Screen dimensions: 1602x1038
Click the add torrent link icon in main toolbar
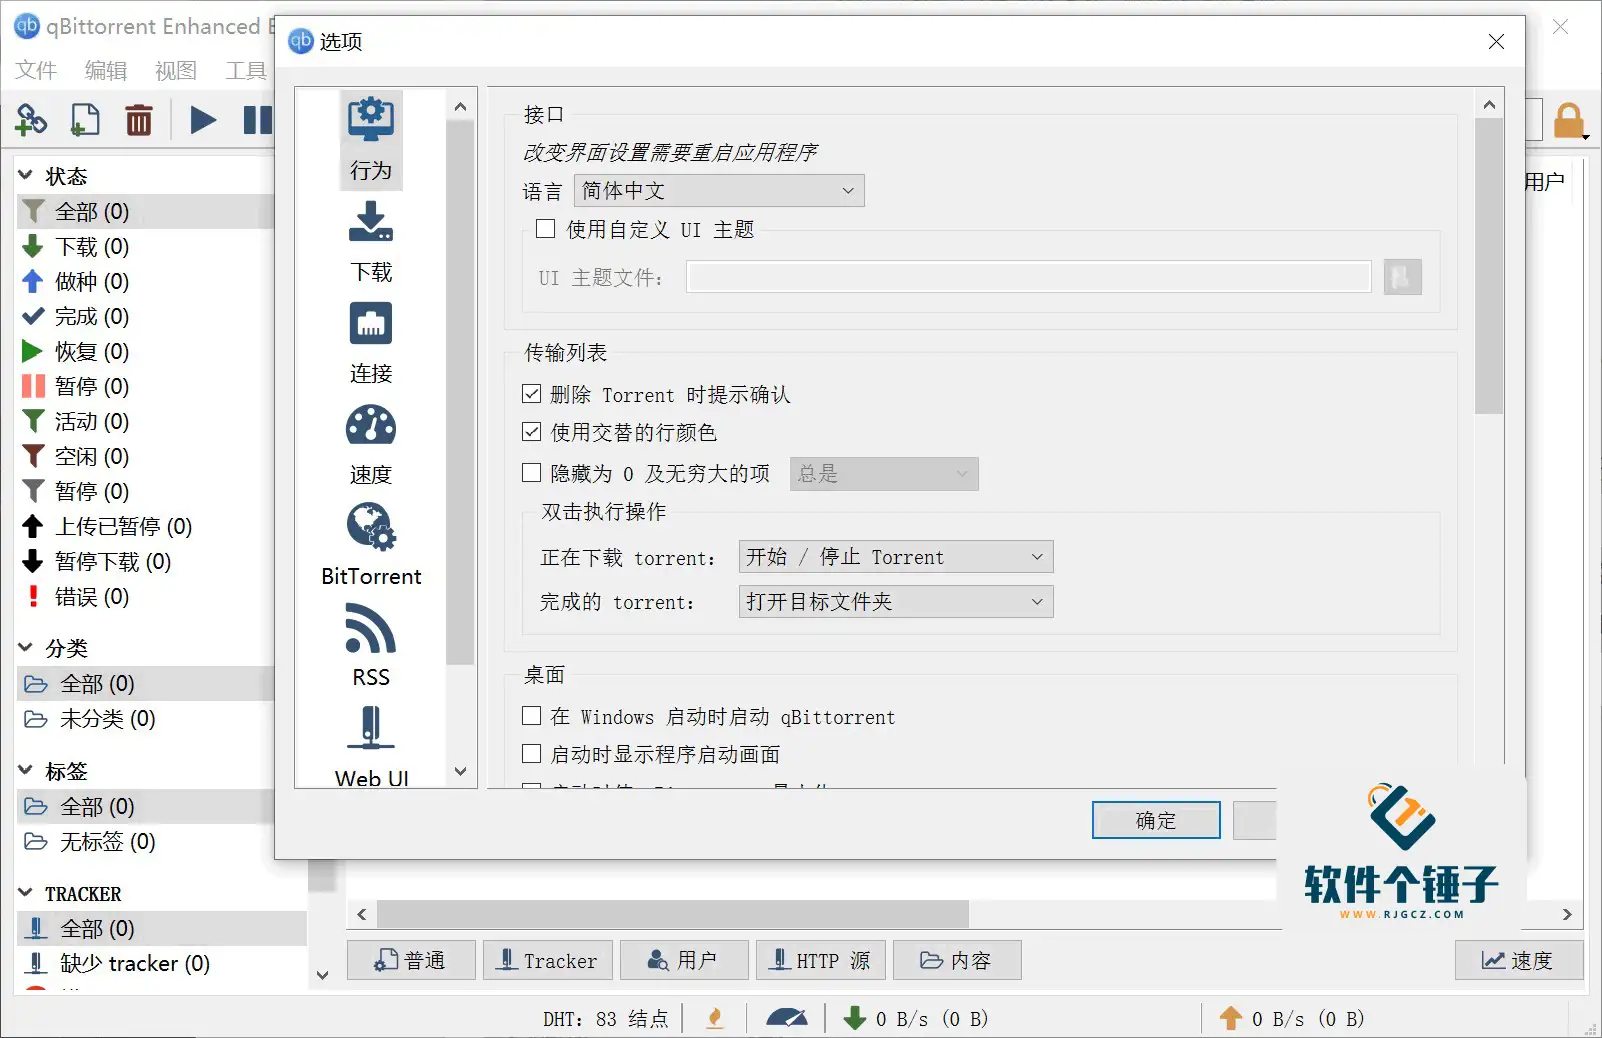[x=31, y=120]
